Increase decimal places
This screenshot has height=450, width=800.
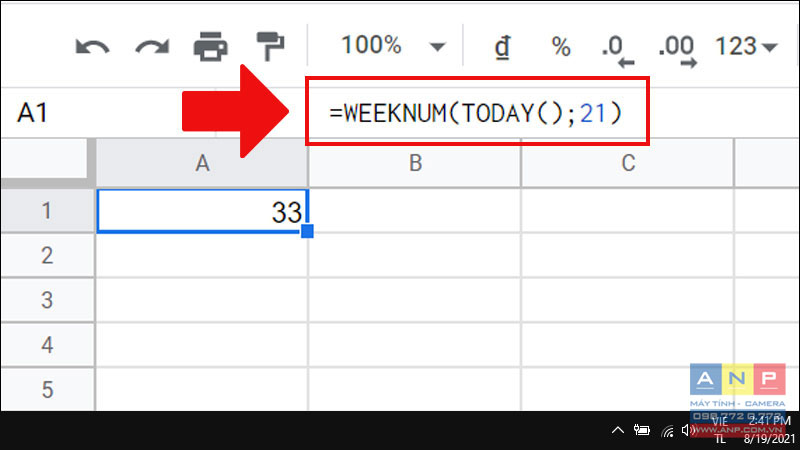(678, 48)
